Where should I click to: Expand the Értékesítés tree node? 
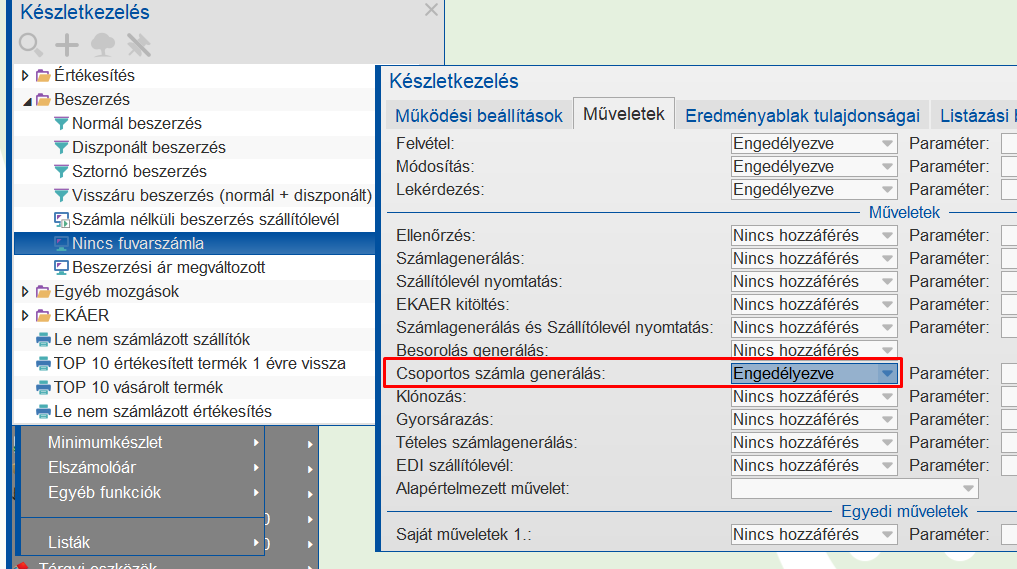[x=25, y=75]
